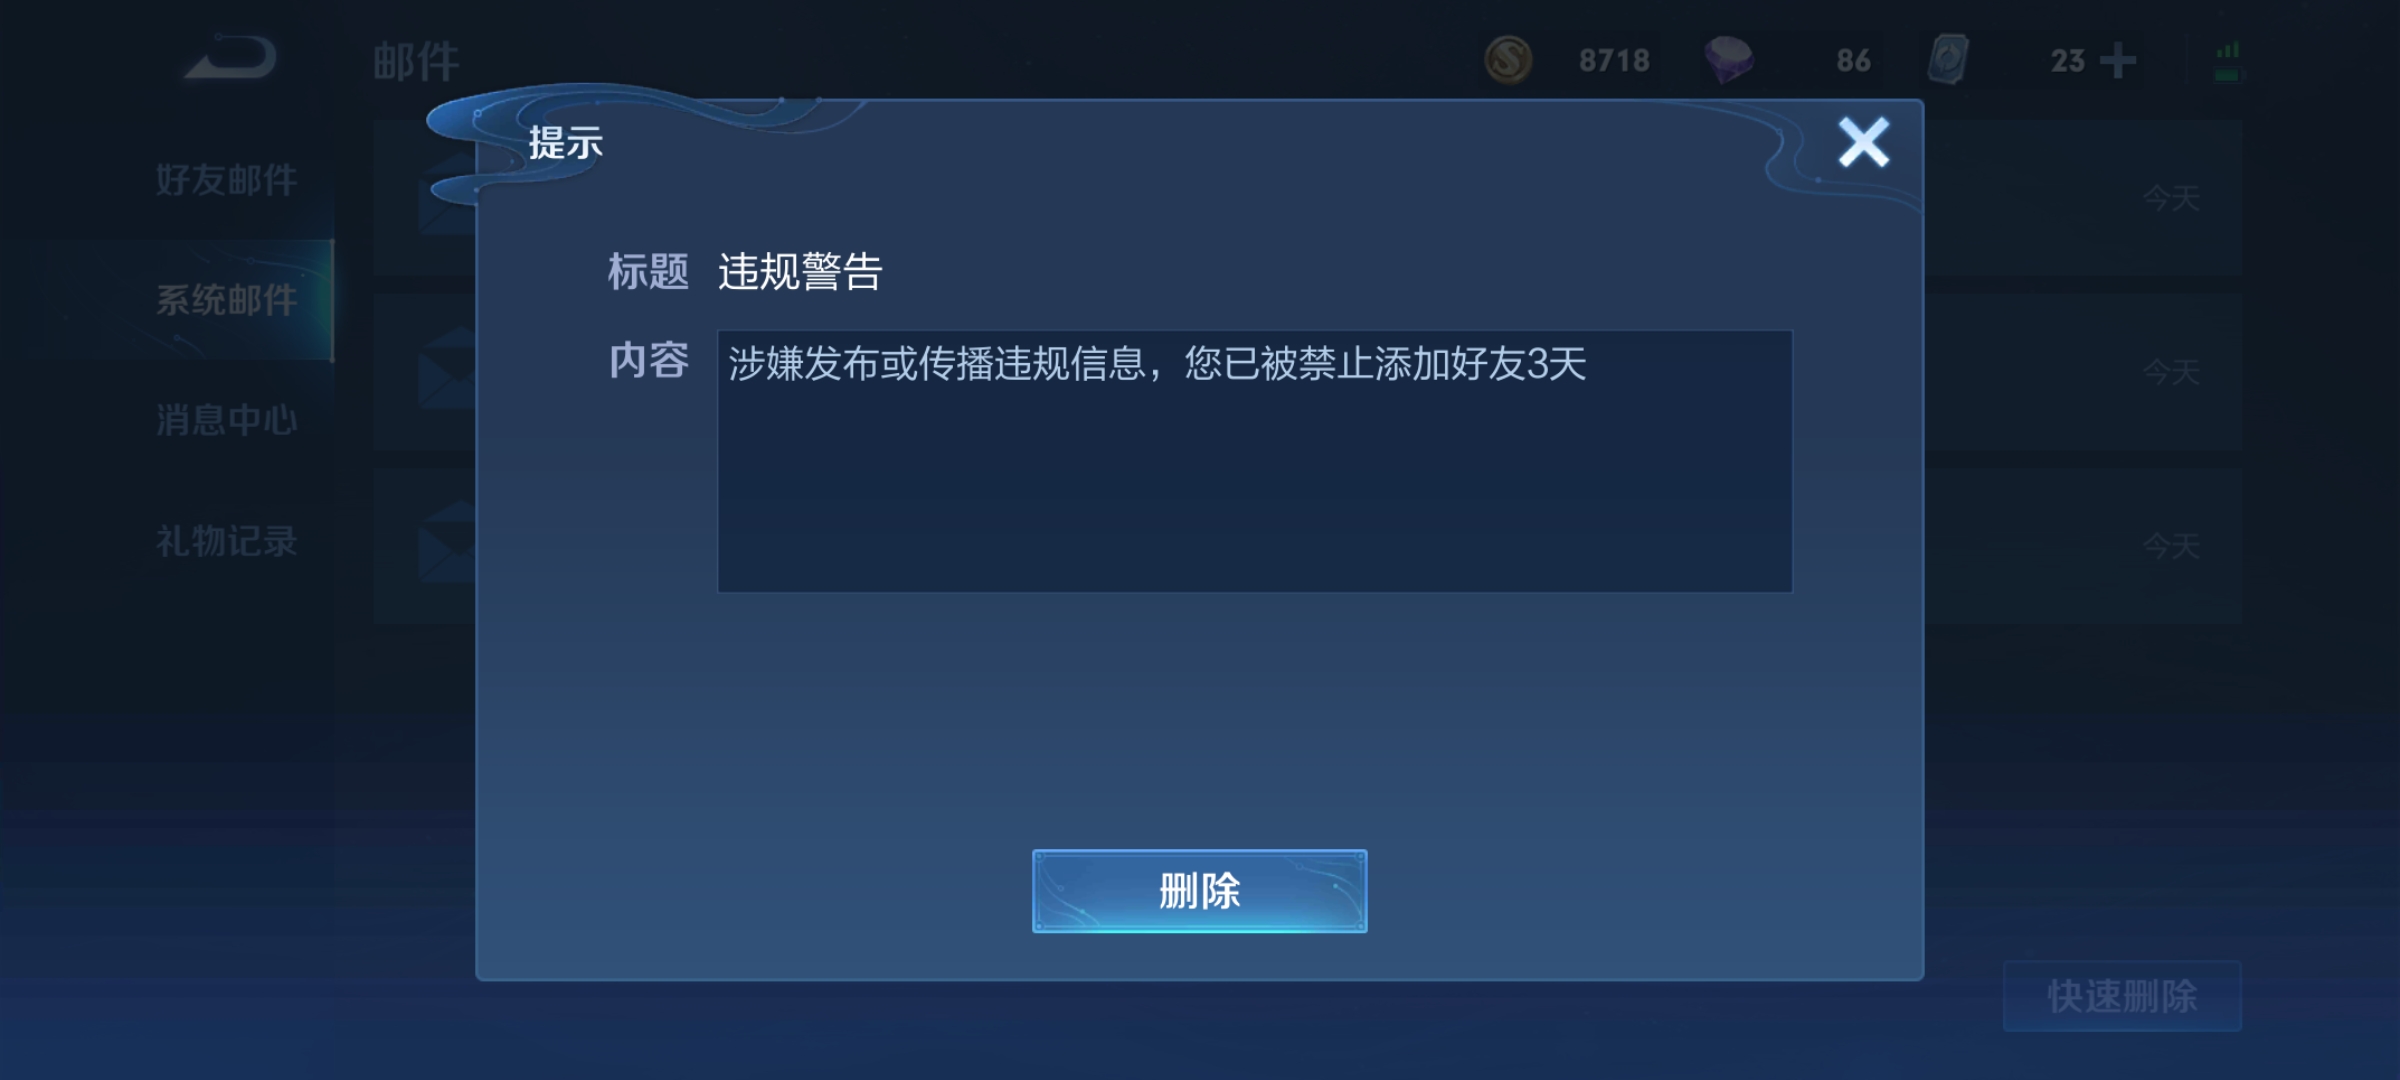Tap the third mail envelope icon
Screen dimensions: 2400x1080
(446, 543)
